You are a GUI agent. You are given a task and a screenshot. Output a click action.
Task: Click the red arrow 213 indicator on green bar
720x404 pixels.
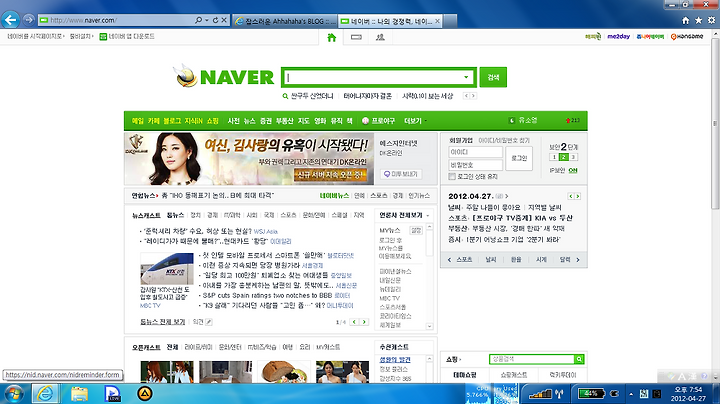click(573, 120)
